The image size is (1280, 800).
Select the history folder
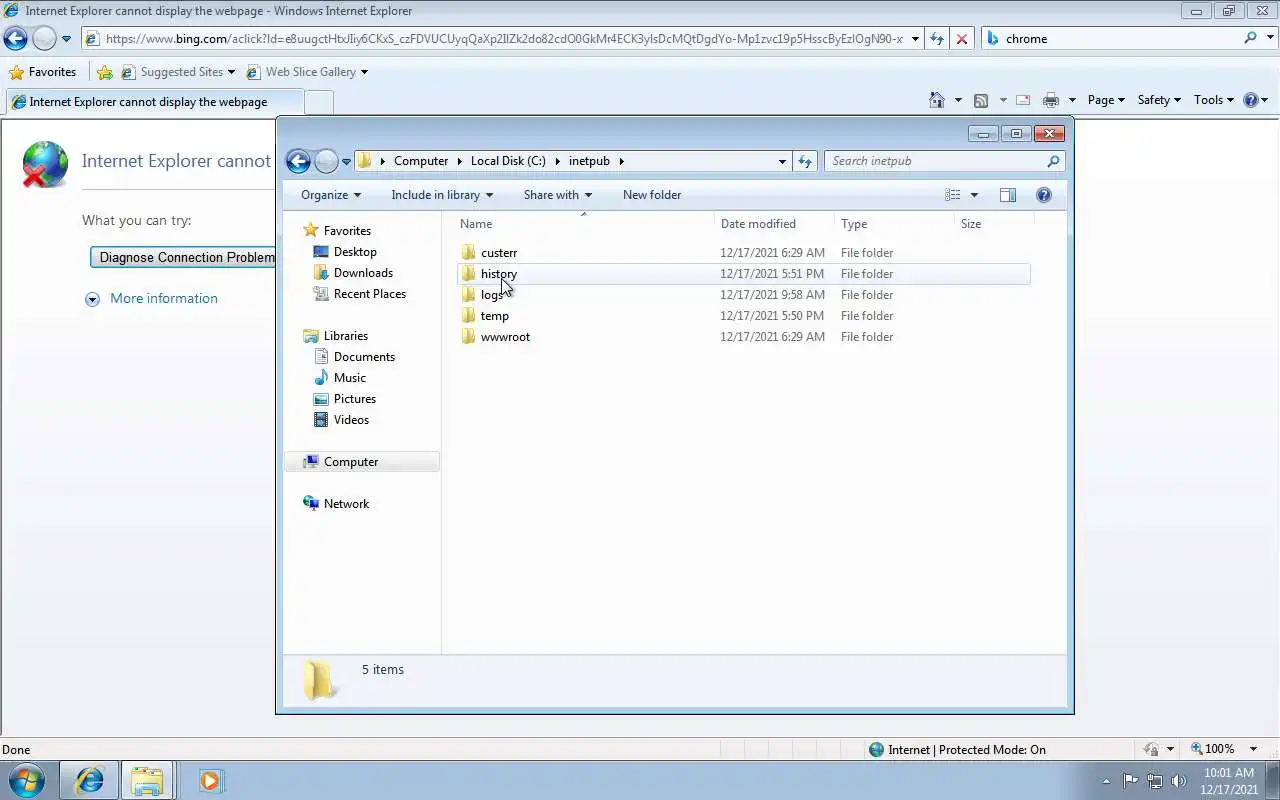click(x=744, y=274)
